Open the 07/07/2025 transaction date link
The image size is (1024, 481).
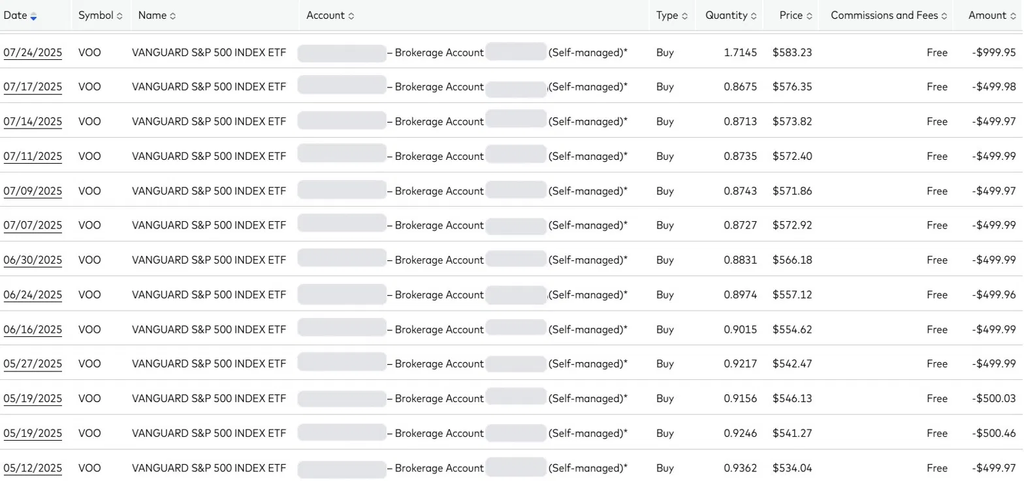pyautogui.click(x=33, y=226)
